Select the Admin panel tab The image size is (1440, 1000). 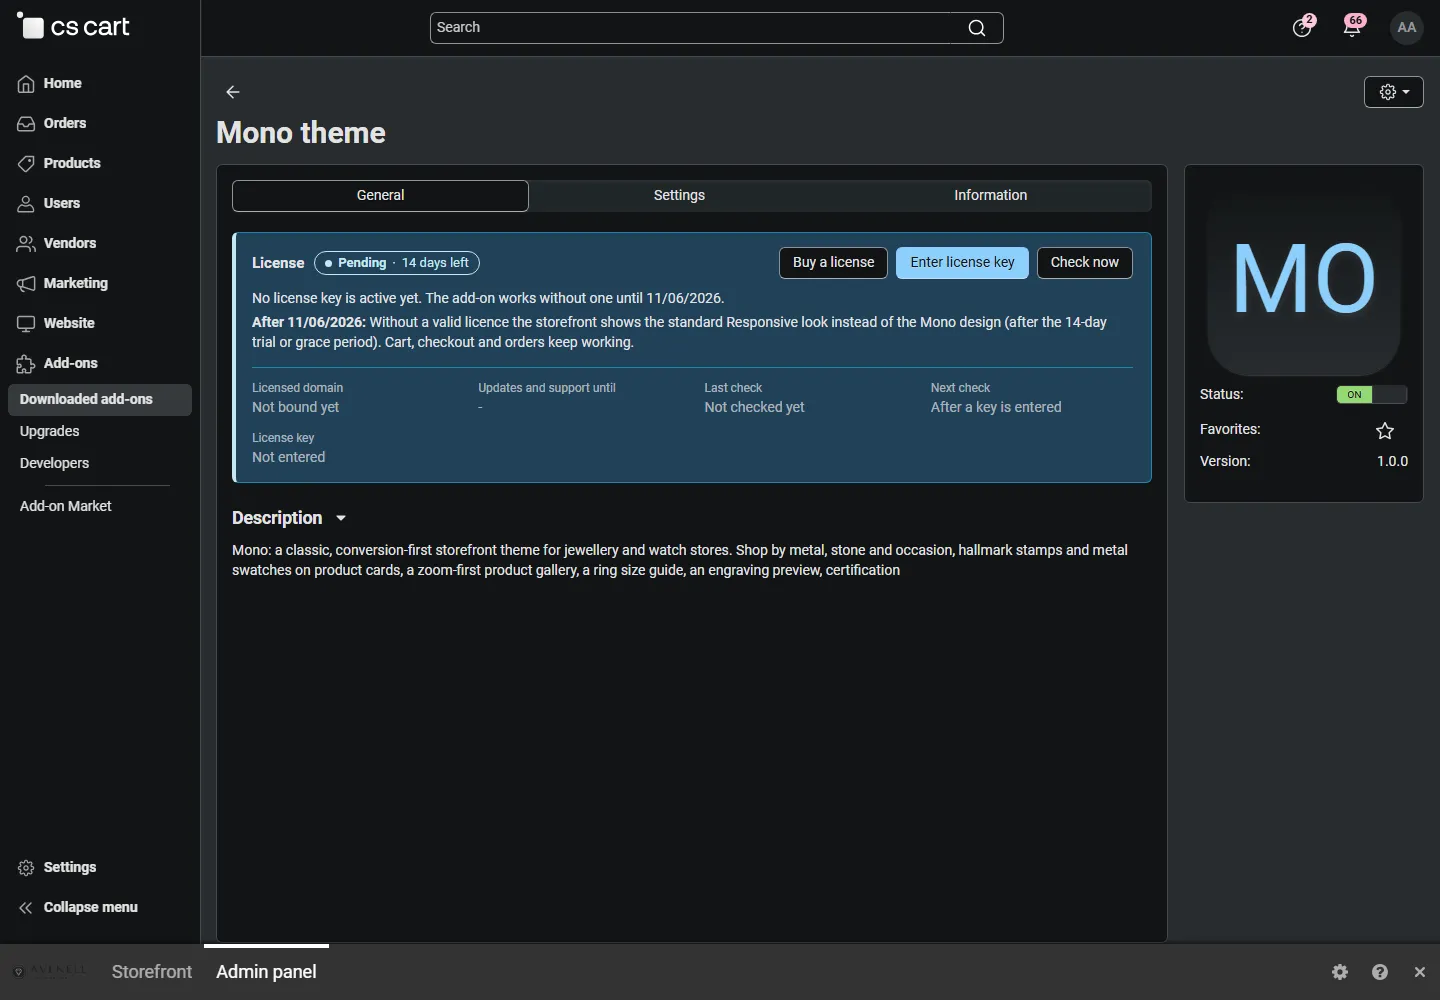[x=267, y=972]
